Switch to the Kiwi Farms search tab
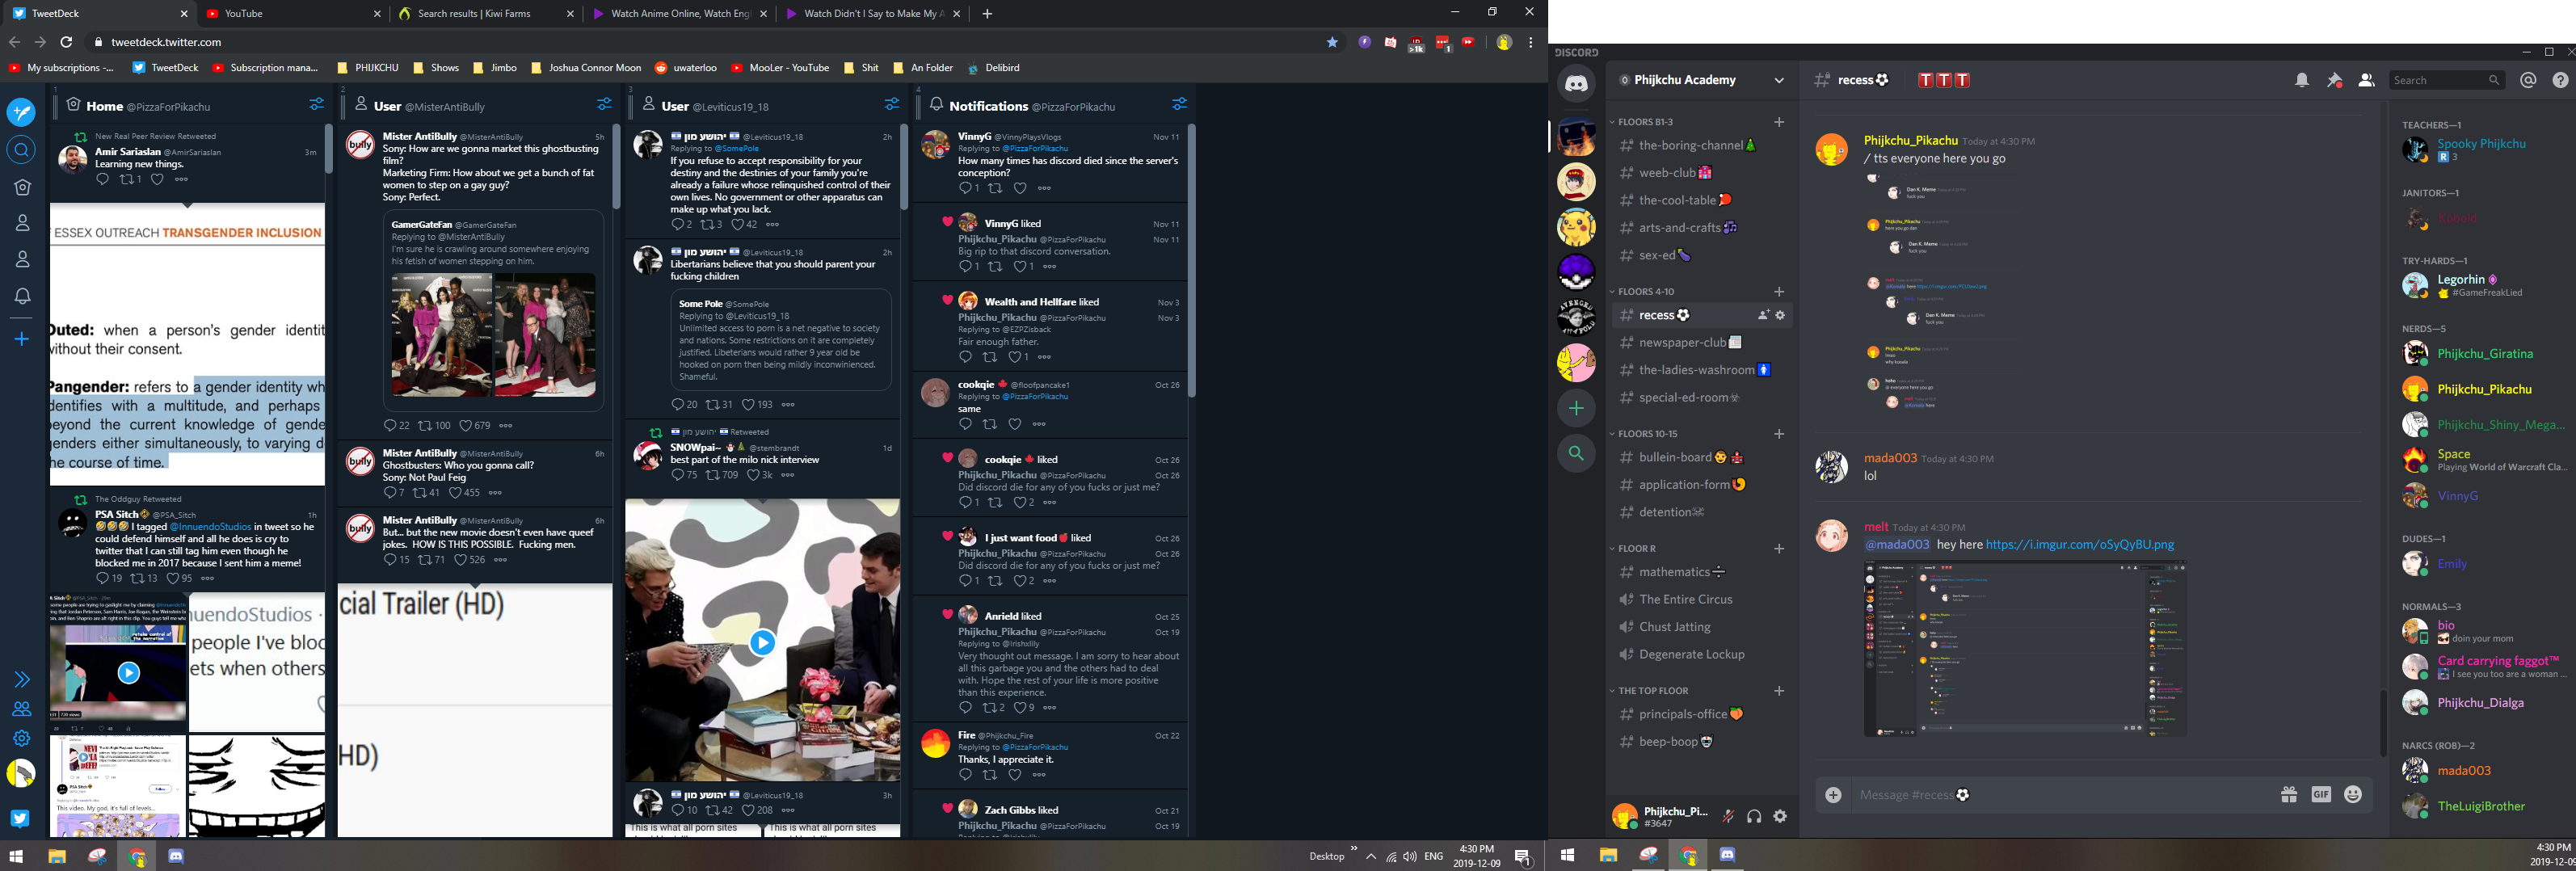This screenshot has height=871, width=2576. 486,14
